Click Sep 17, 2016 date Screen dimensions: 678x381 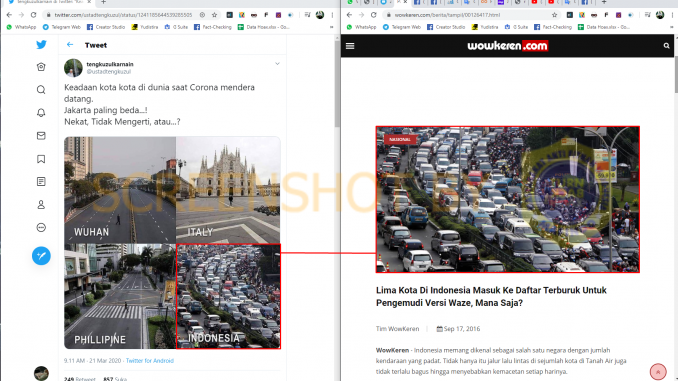(x=458, y=329)
